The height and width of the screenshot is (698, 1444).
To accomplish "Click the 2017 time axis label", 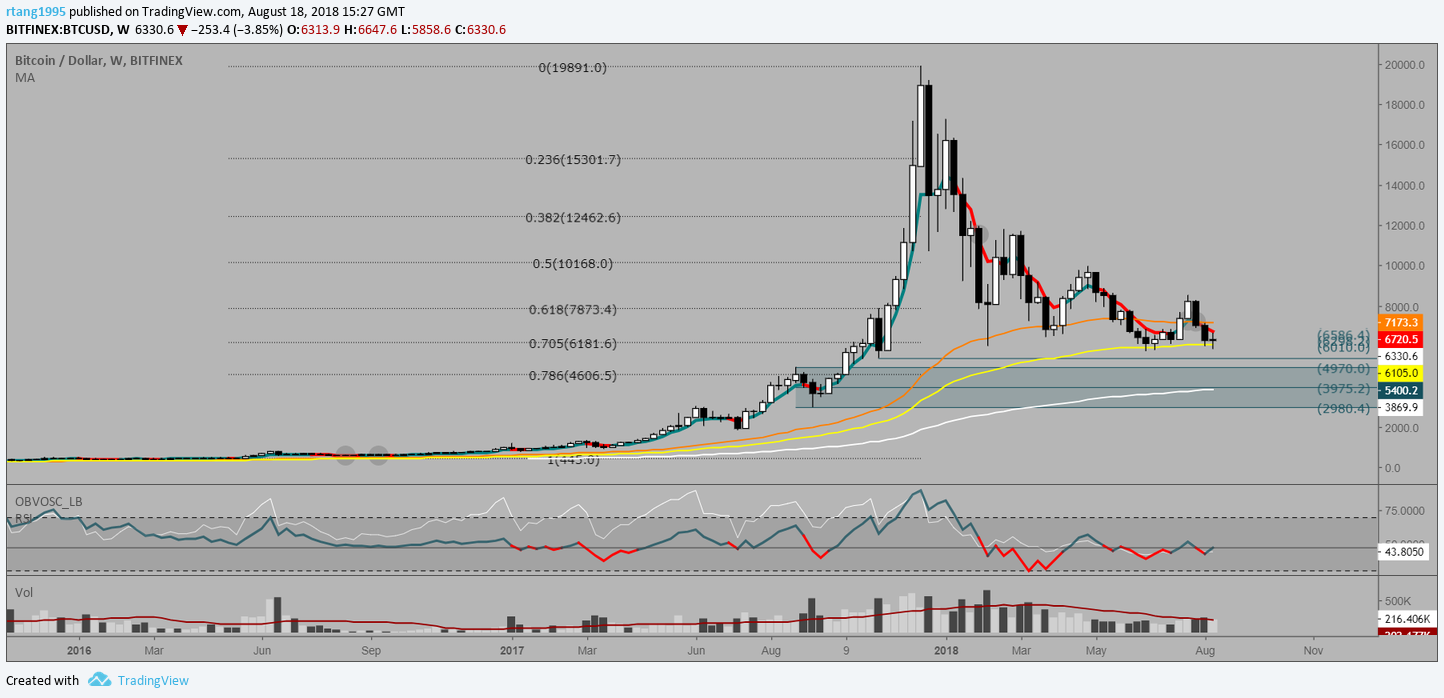I will 513,650.
